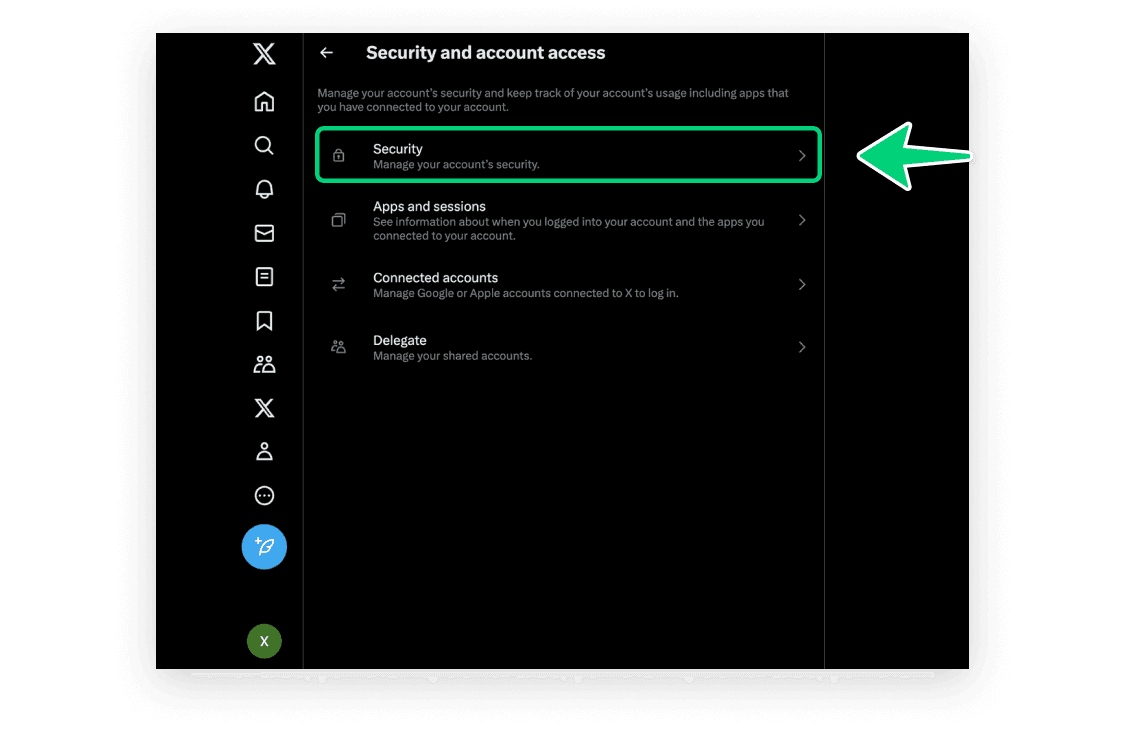
Task: Open Messages via the envelope icon
Action: point(264,233)
